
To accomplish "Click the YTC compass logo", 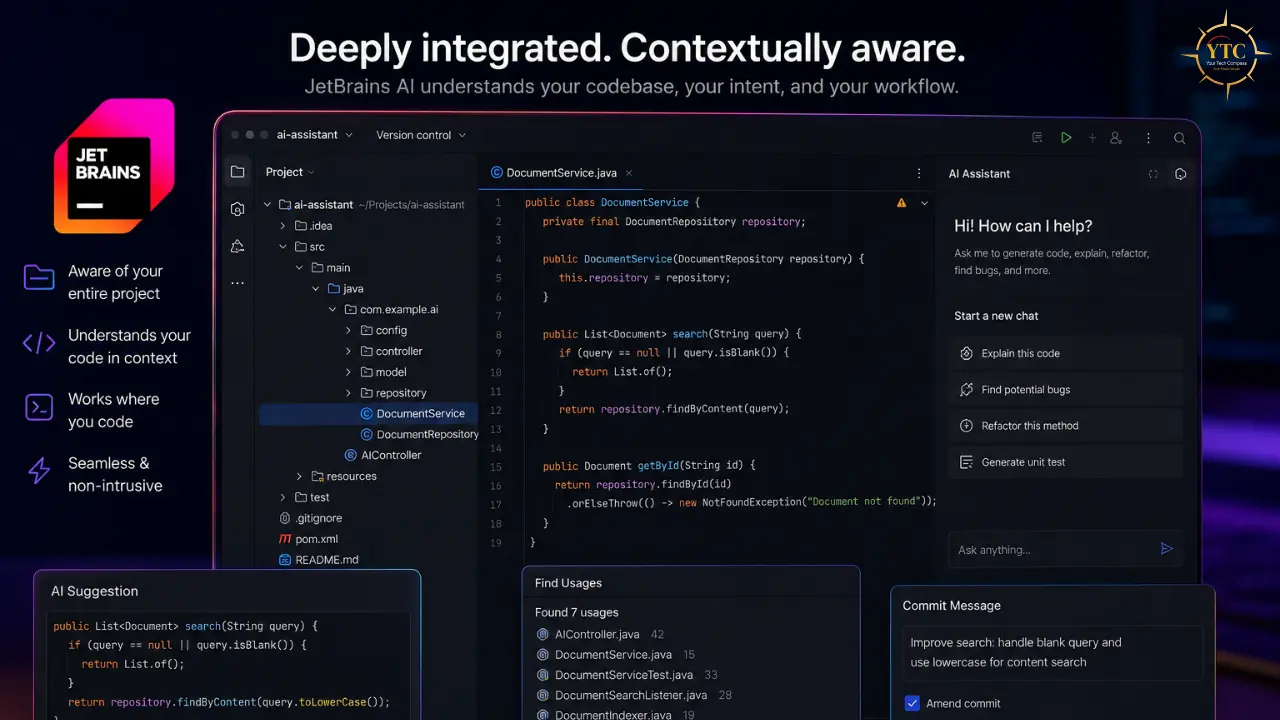I will click(1225, 53).
